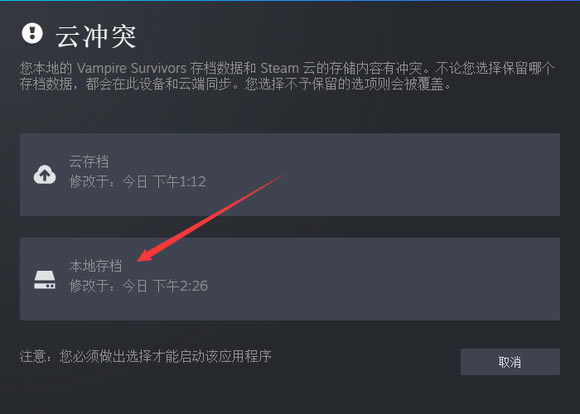Click 今日 in the local save timestamp
The height and width of the screenshot is (414, 580).
pyautogui.click(x=135, y=286)
